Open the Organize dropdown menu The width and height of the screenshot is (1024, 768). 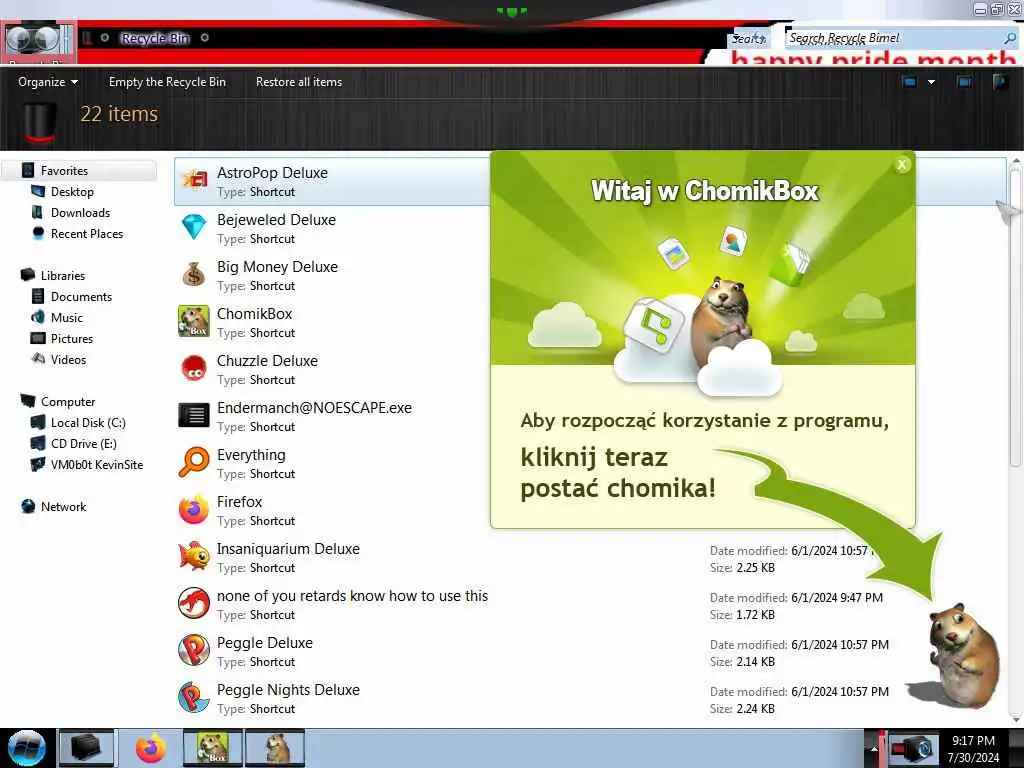48,82
